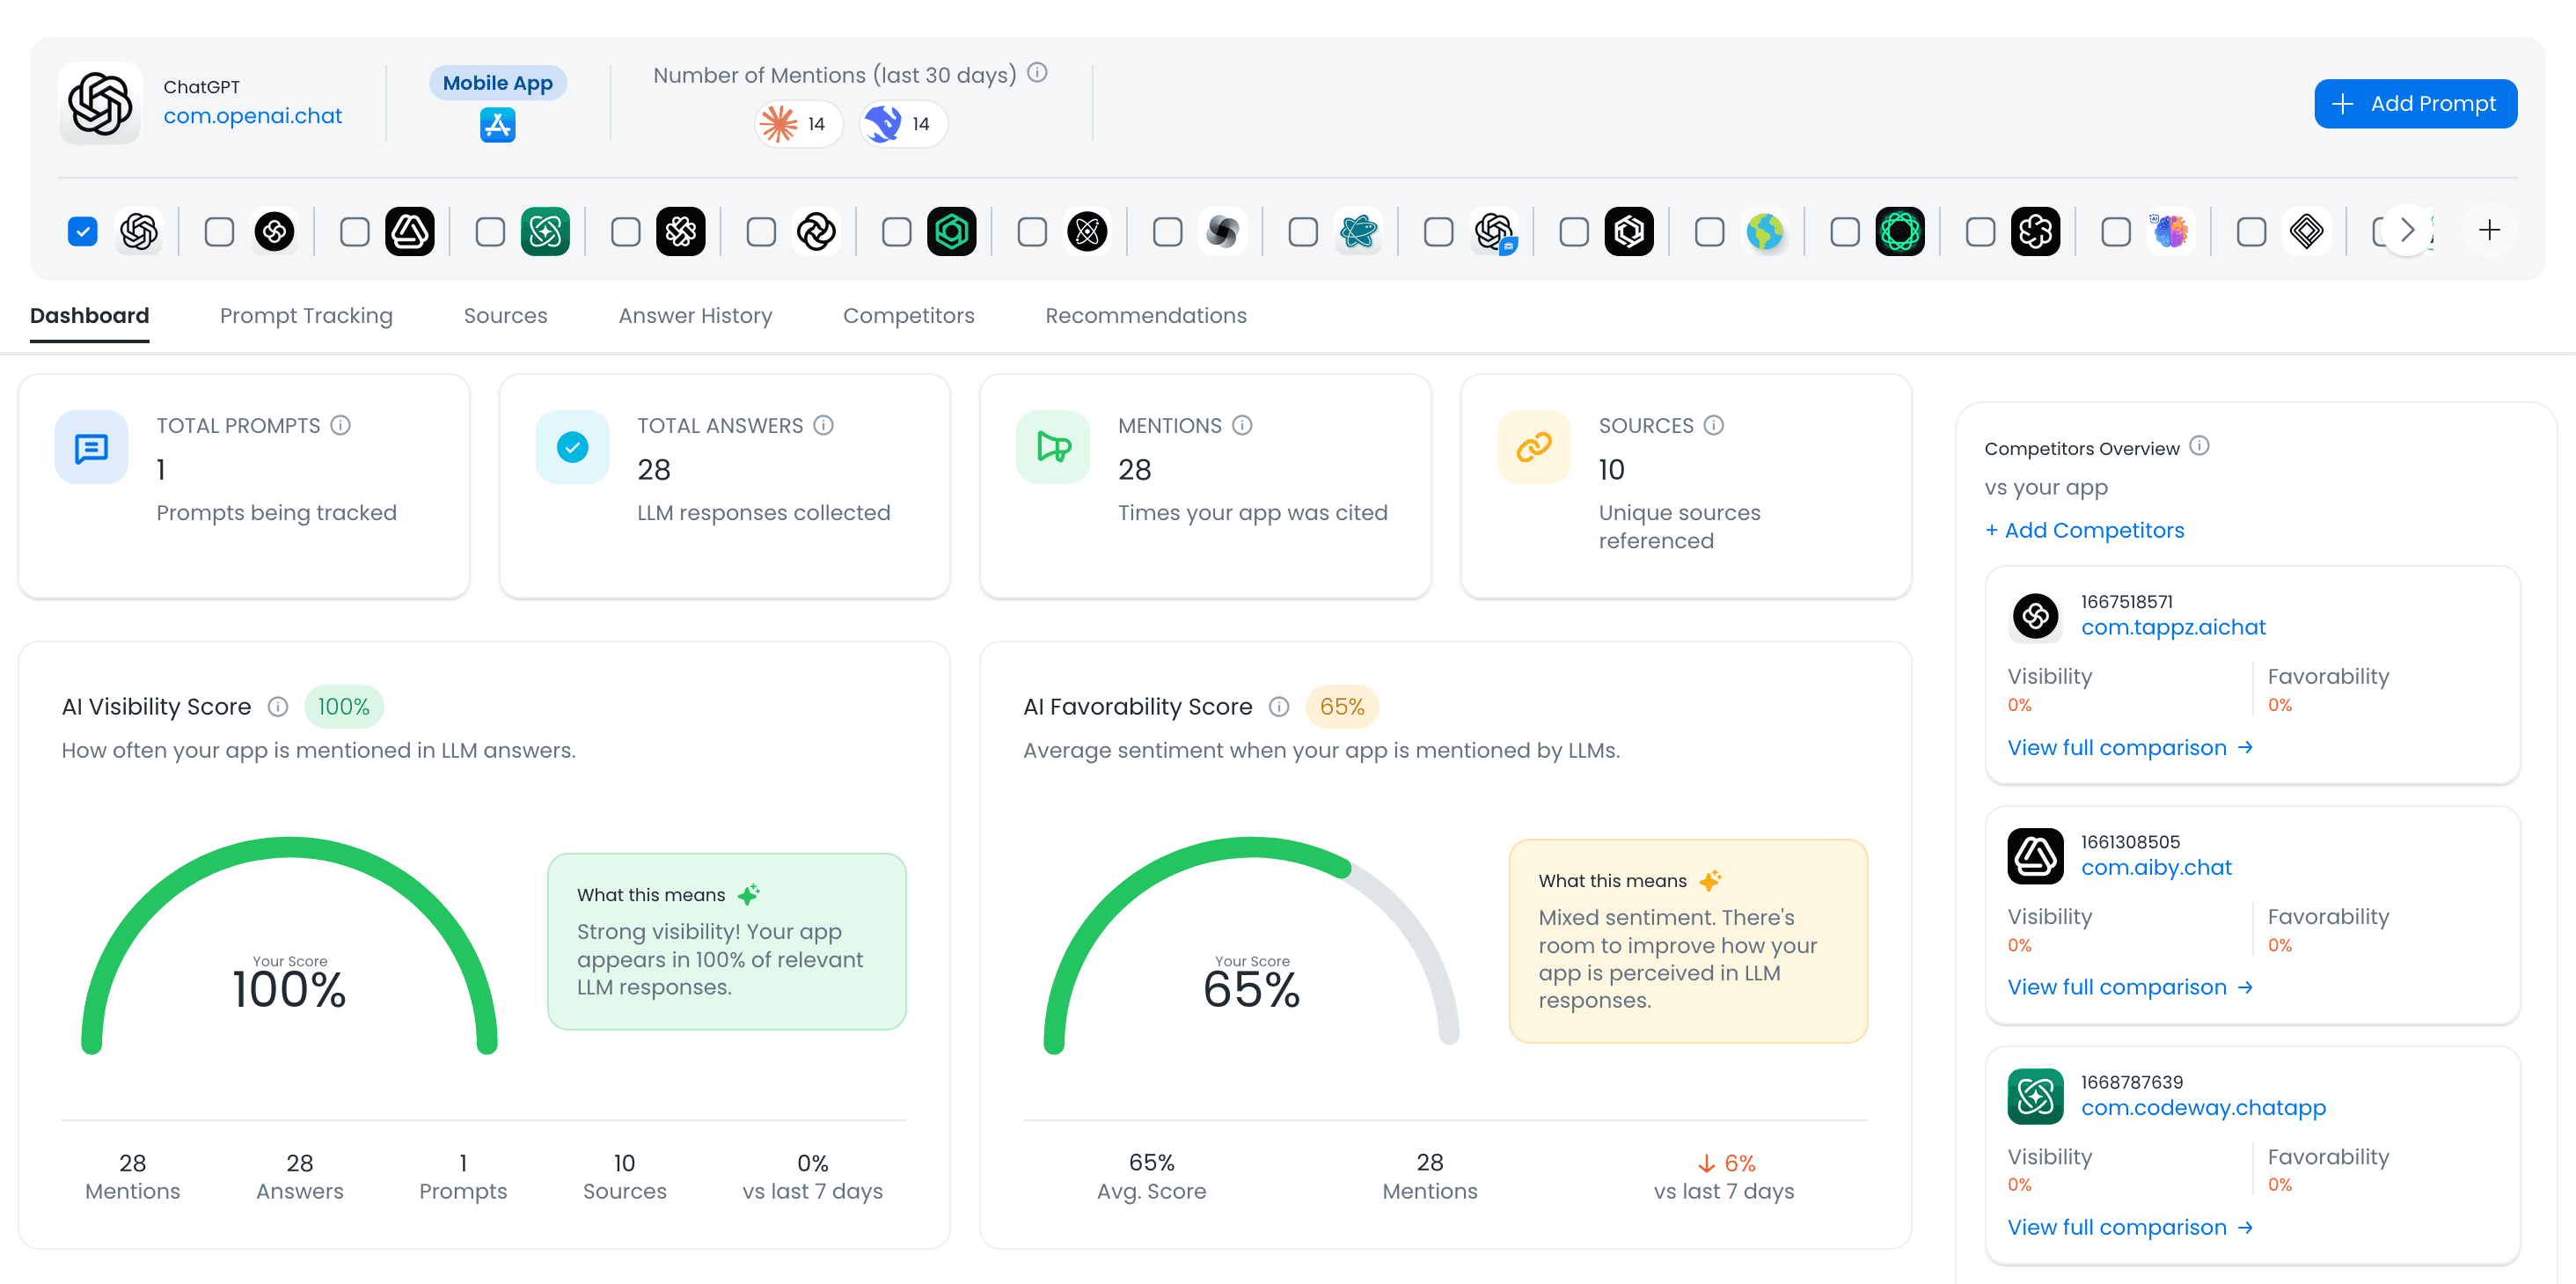
Task: Click the '↓ 6%' vs last 7 days value
Action: [1726, 1164]
